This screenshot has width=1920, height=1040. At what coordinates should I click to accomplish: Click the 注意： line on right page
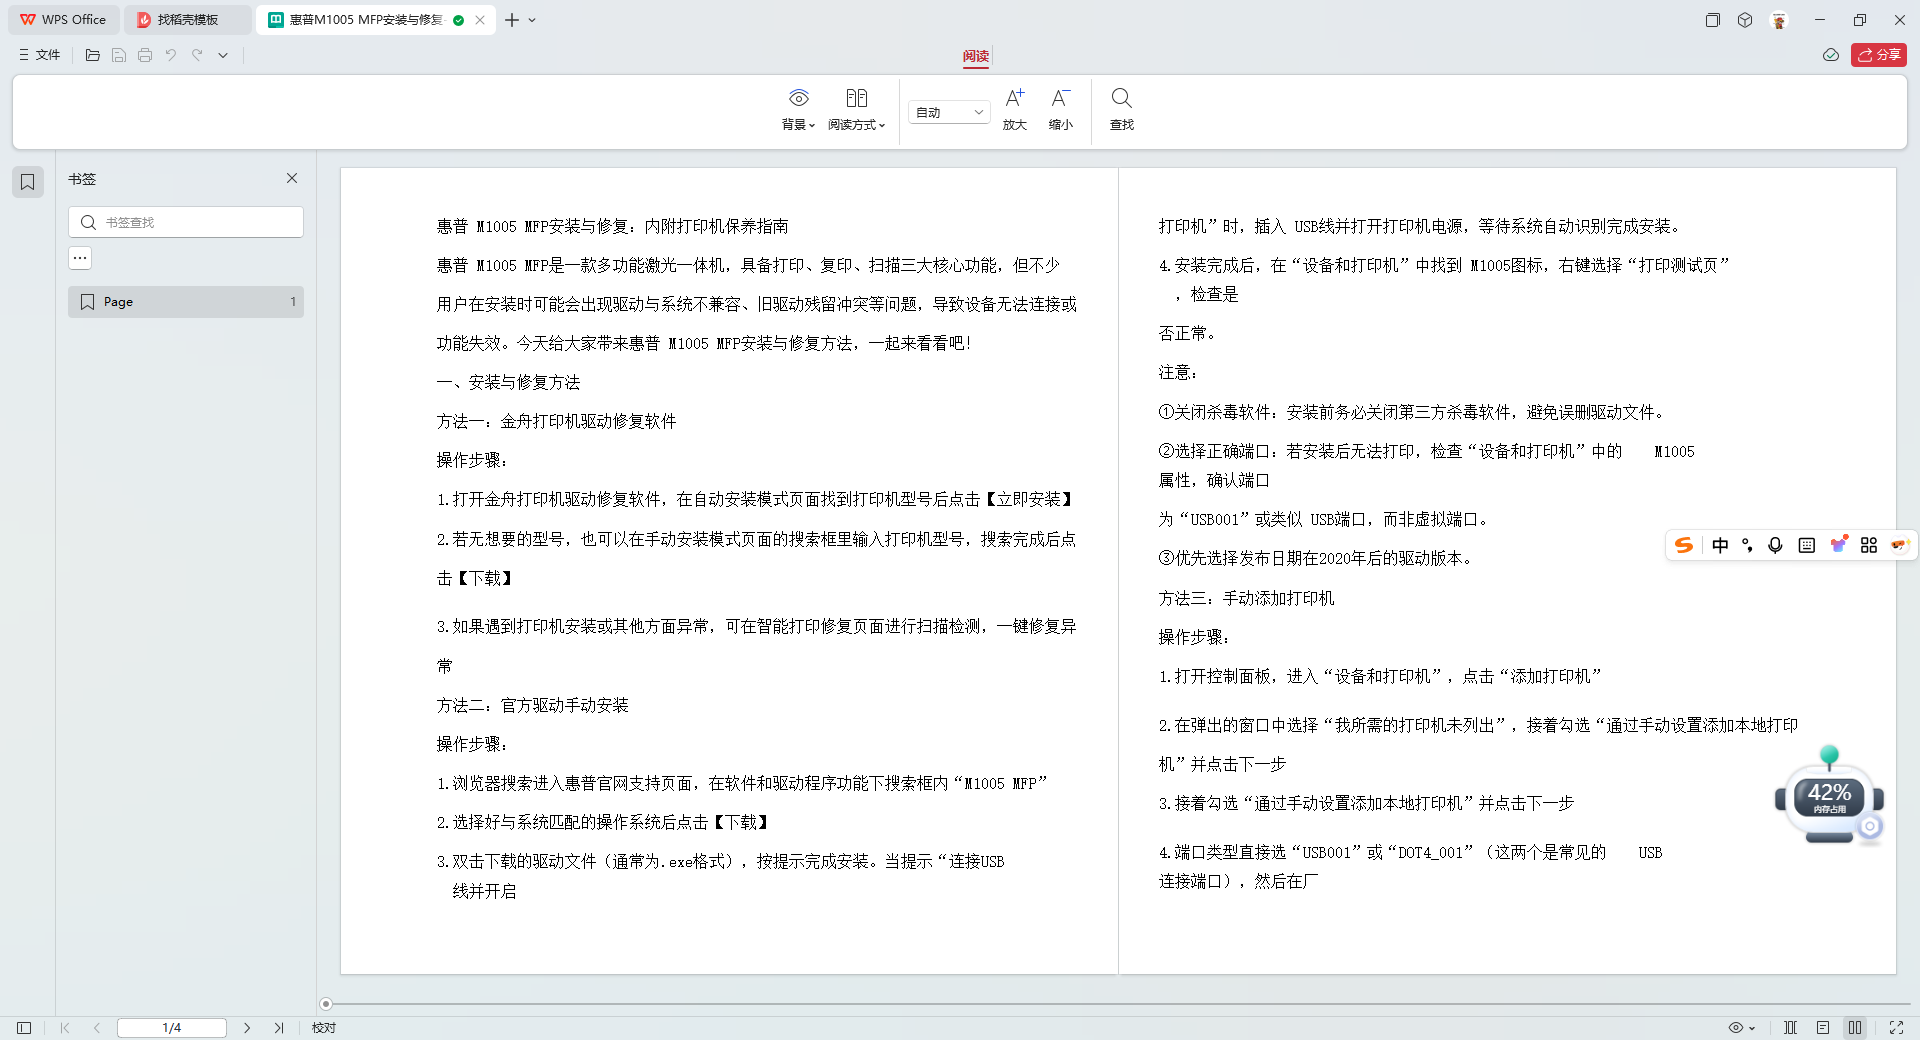click(x=1178, y=373)
